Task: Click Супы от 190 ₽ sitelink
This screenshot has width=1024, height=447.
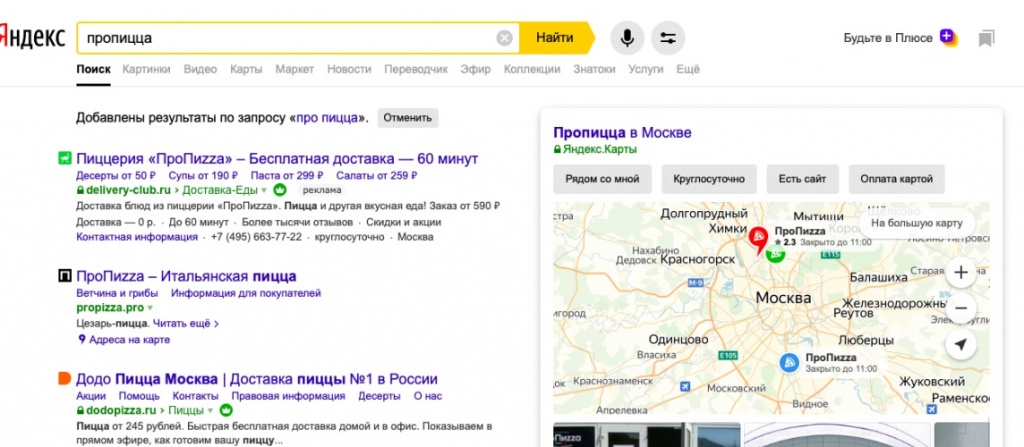Action: 203,176
